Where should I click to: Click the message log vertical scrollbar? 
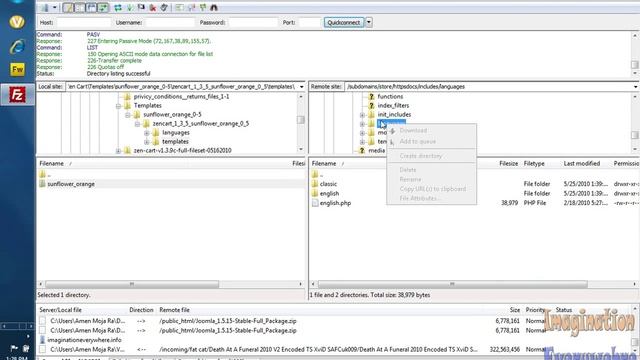(x=635, y=64)
